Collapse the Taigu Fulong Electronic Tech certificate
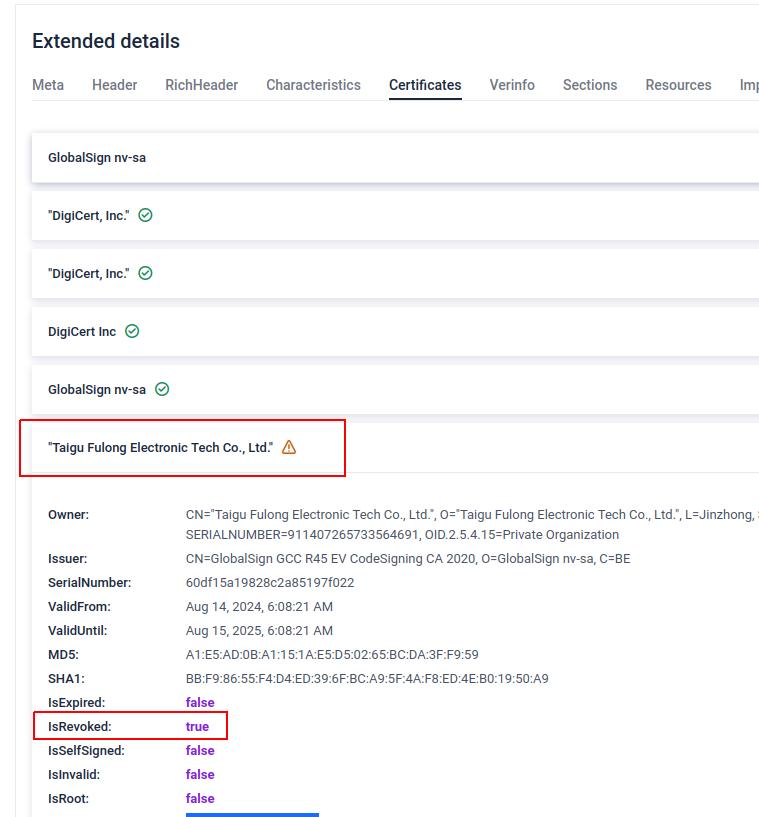This screenshot has width=759, height=817. pos(395,448)
